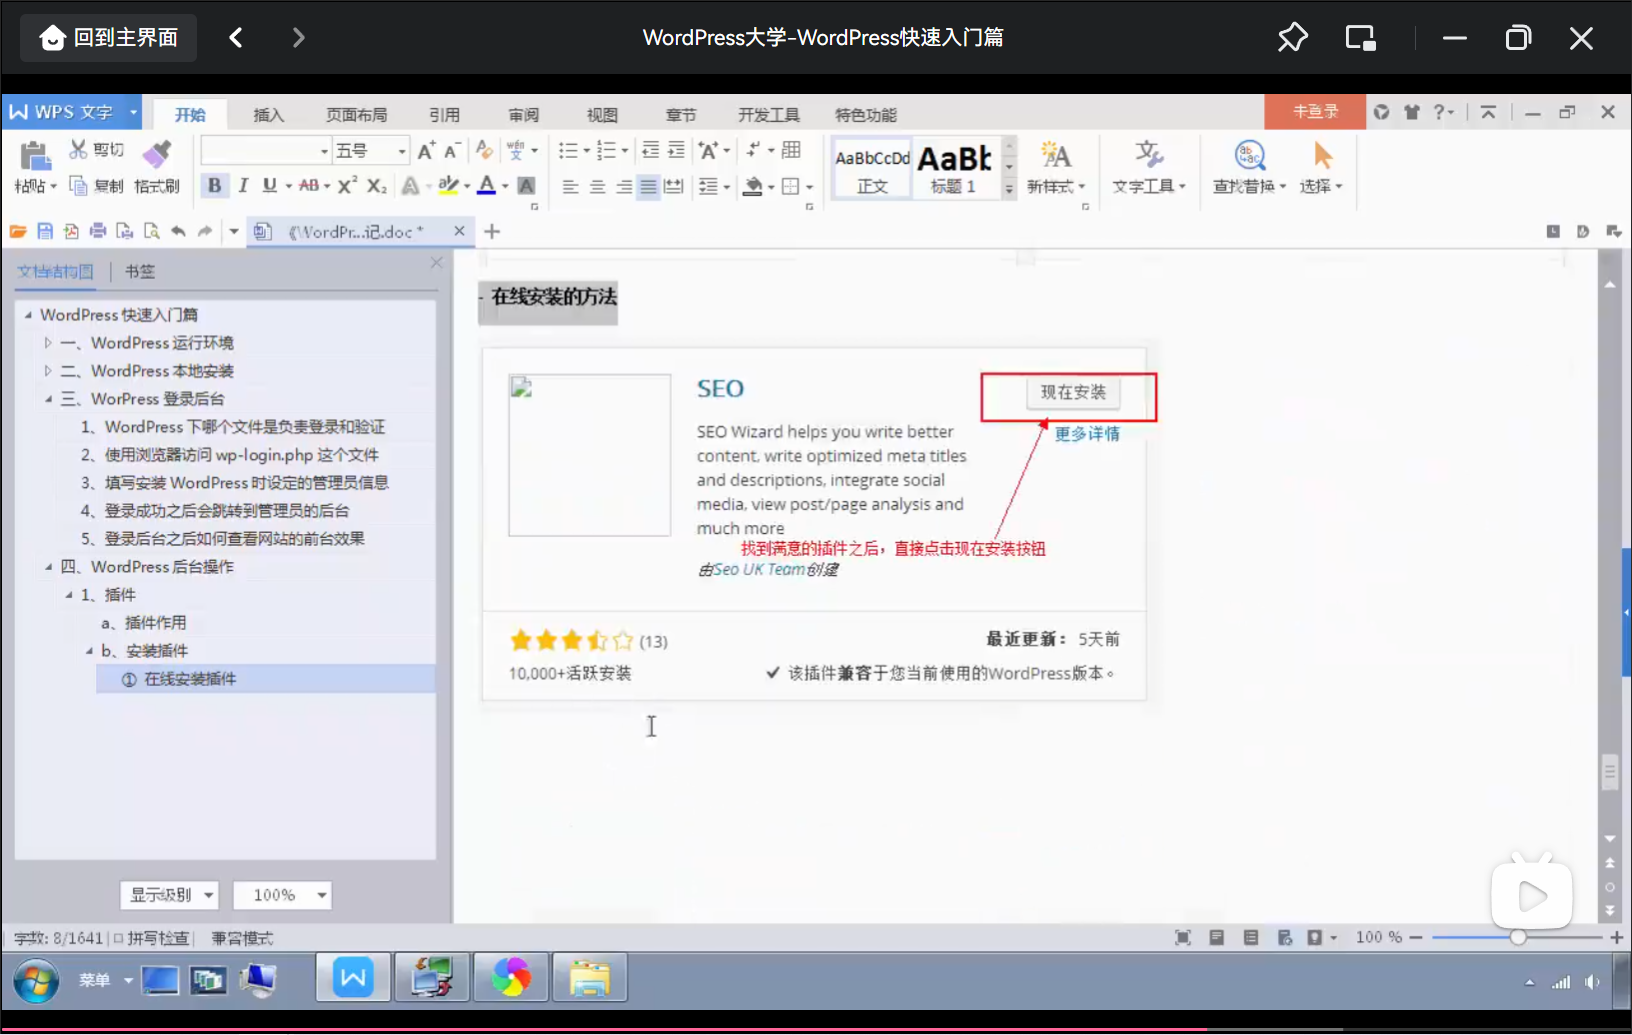
Task: Select the 标题 1 heading style
Action: (955, 168)
